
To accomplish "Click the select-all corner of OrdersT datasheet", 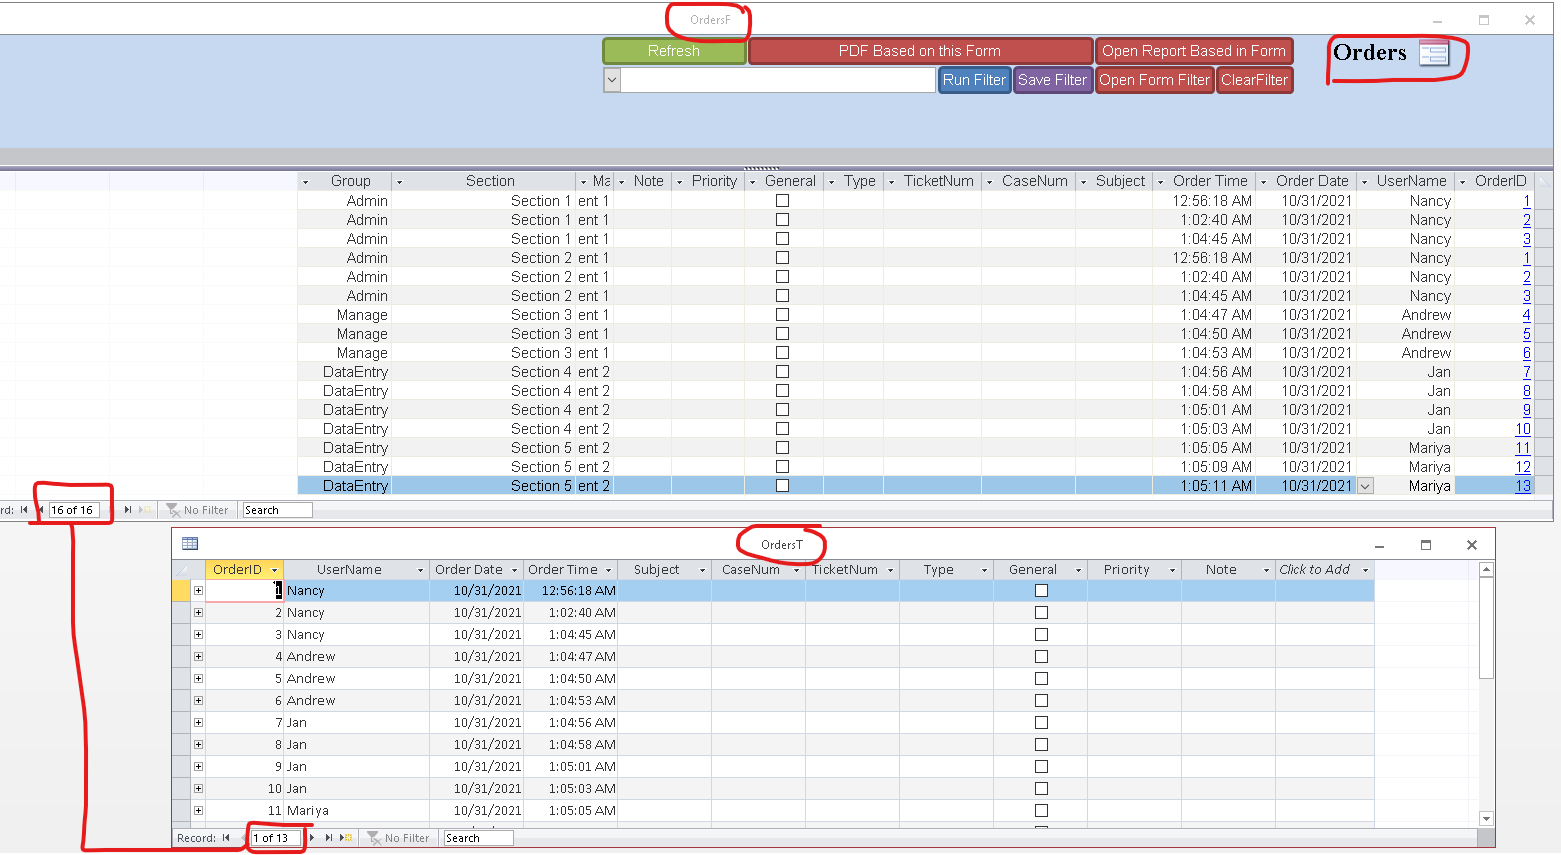I will point(181,569).
